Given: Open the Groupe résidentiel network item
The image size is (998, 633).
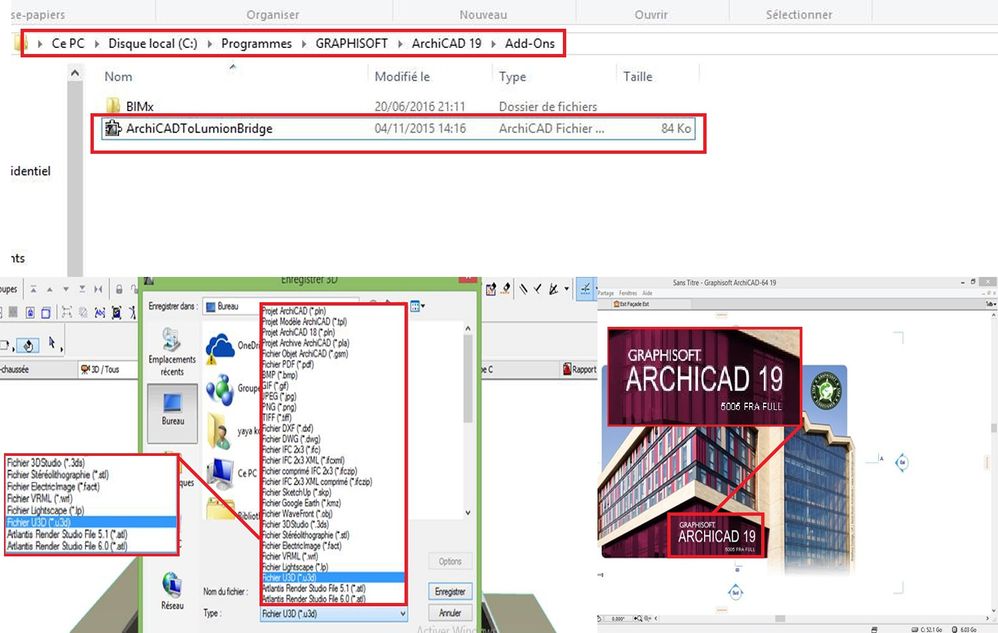Looking at the screenshot, I should pyautogui.click(x=220, y=390).
